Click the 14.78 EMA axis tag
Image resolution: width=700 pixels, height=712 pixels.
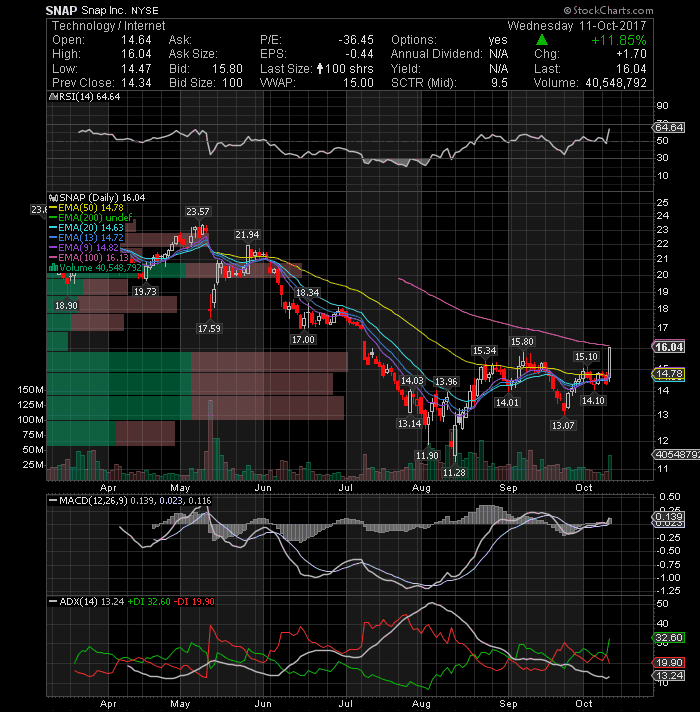point(668,374)
